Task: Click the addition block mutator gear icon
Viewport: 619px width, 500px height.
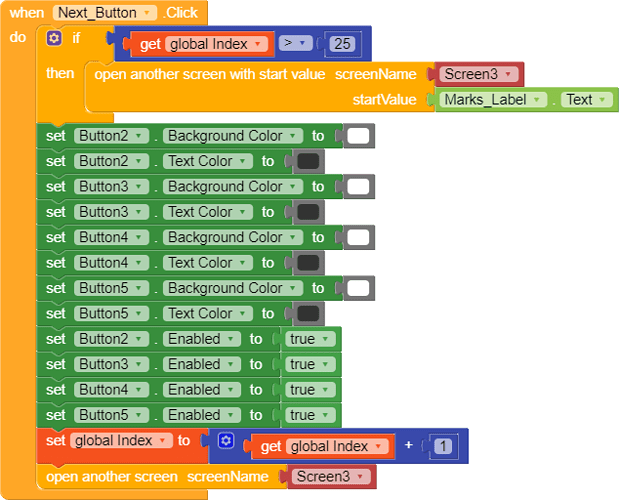Action: coord(226,440)
